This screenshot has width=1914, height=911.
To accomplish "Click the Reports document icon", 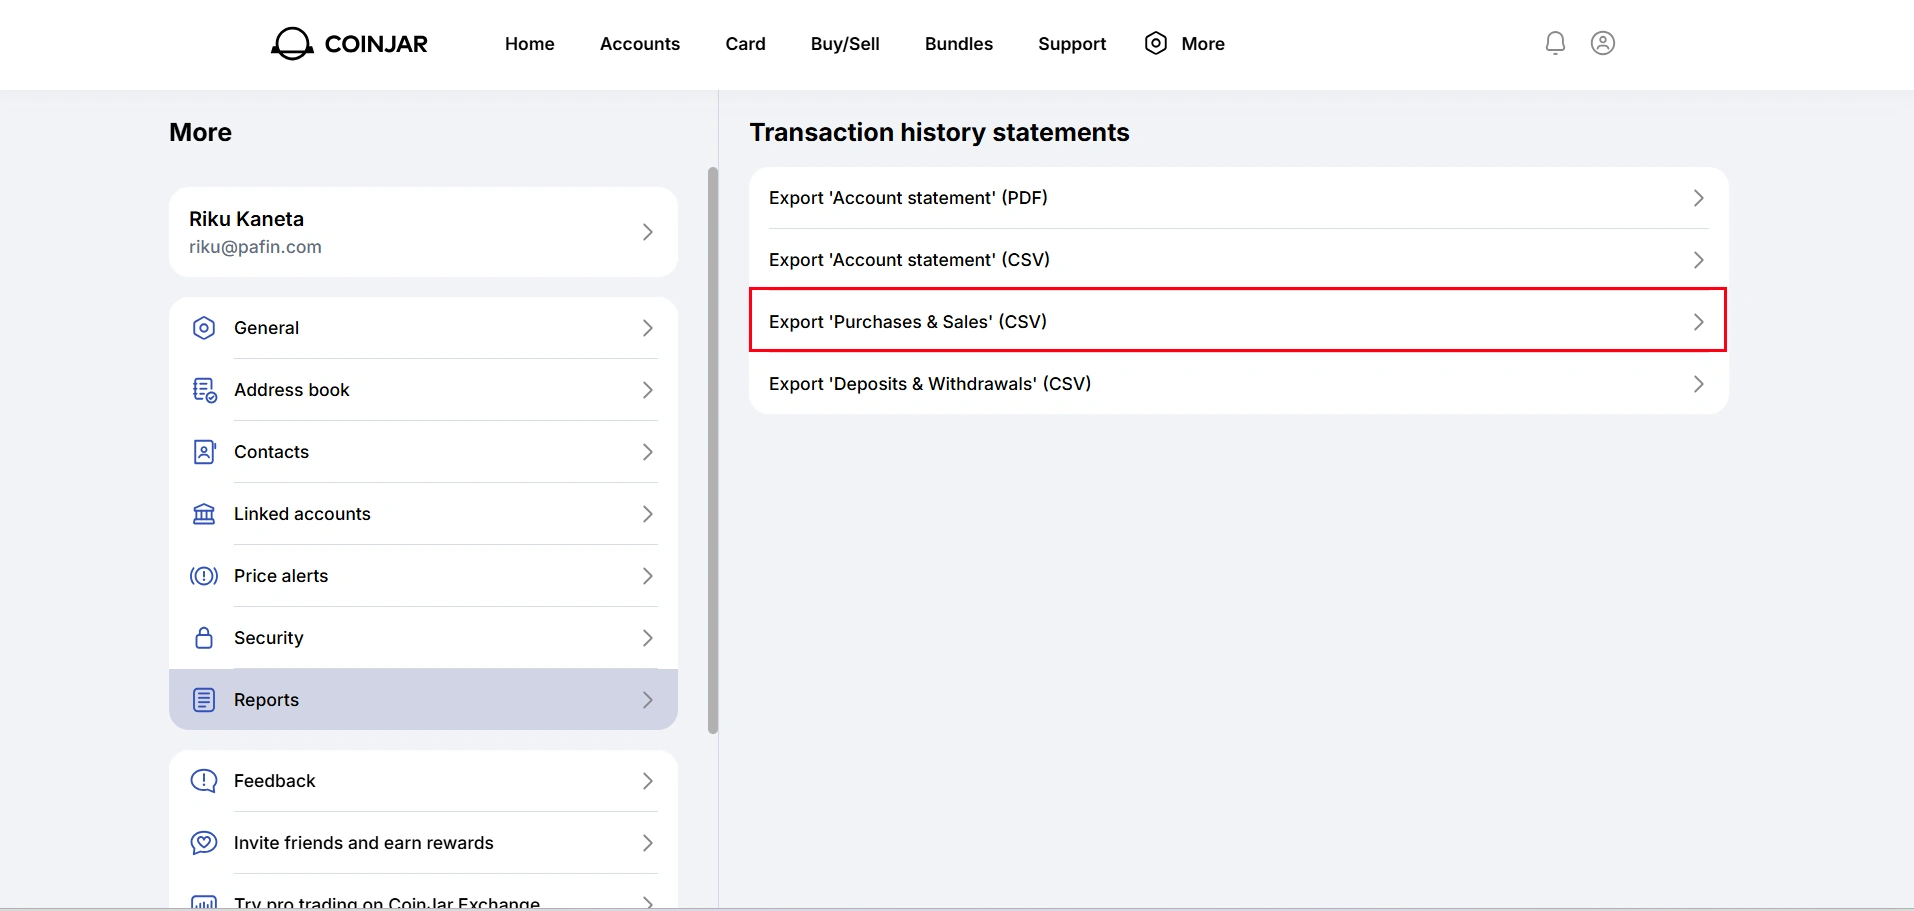I will coord(204,700).
